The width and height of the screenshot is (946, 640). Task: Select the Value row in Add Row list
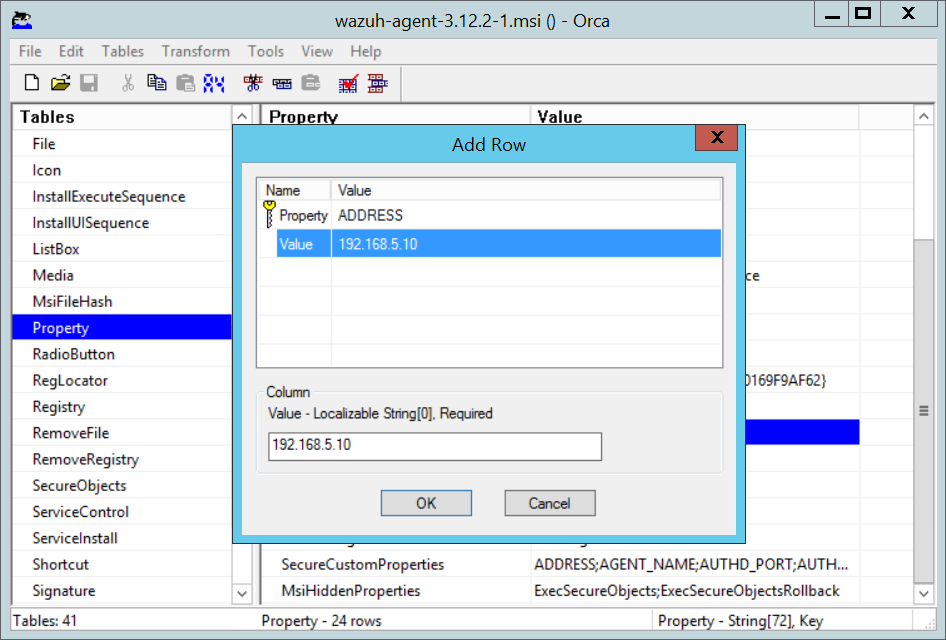pyautogui.click(x=489, y=244)
